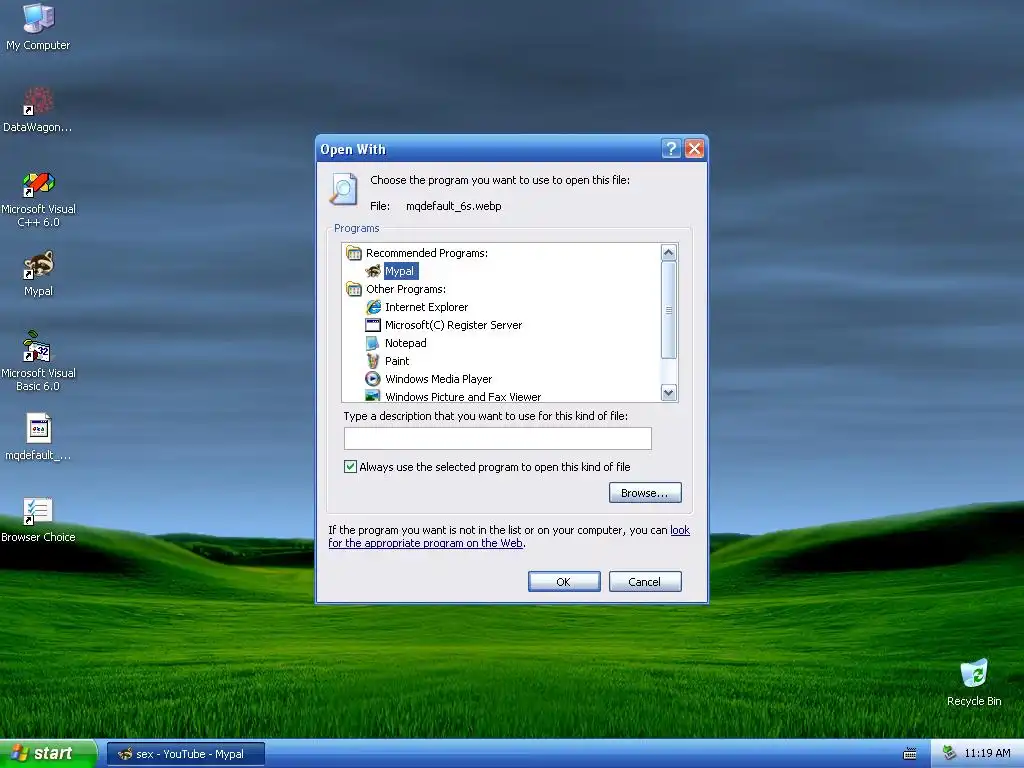Click the file description input field
Image resolution: width=1024 pixels, height=768 pixels.
tap(498, 438)
